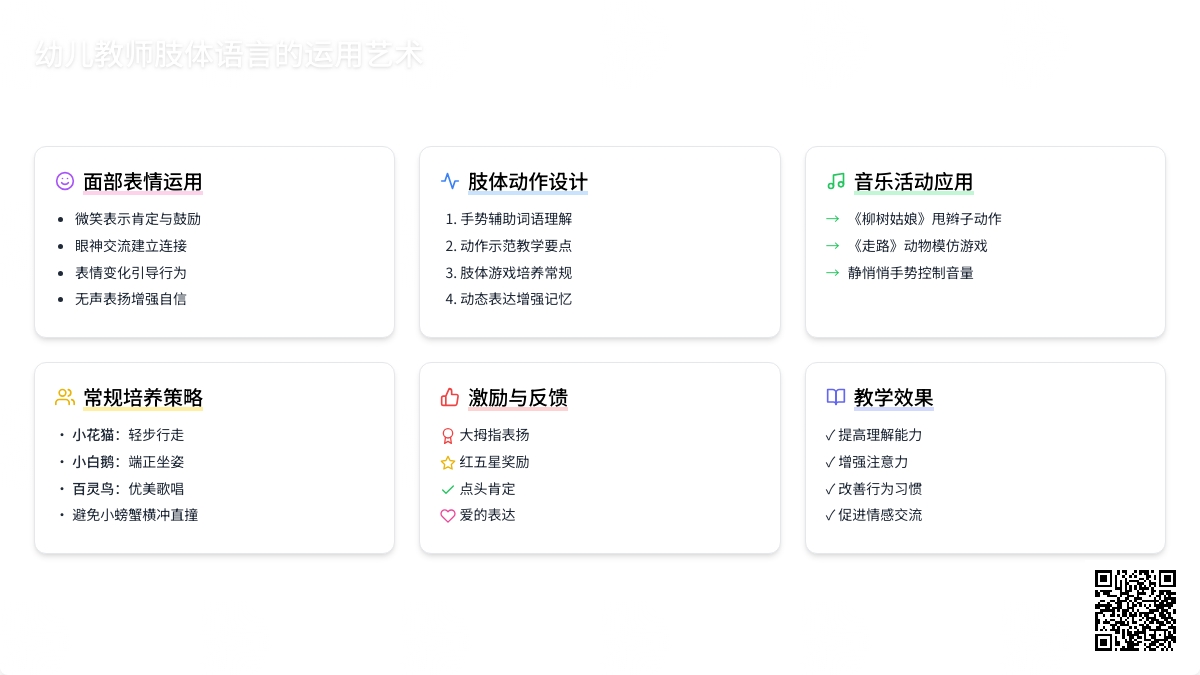Click the star icon beside 红五星奖励

click(448, 463)
